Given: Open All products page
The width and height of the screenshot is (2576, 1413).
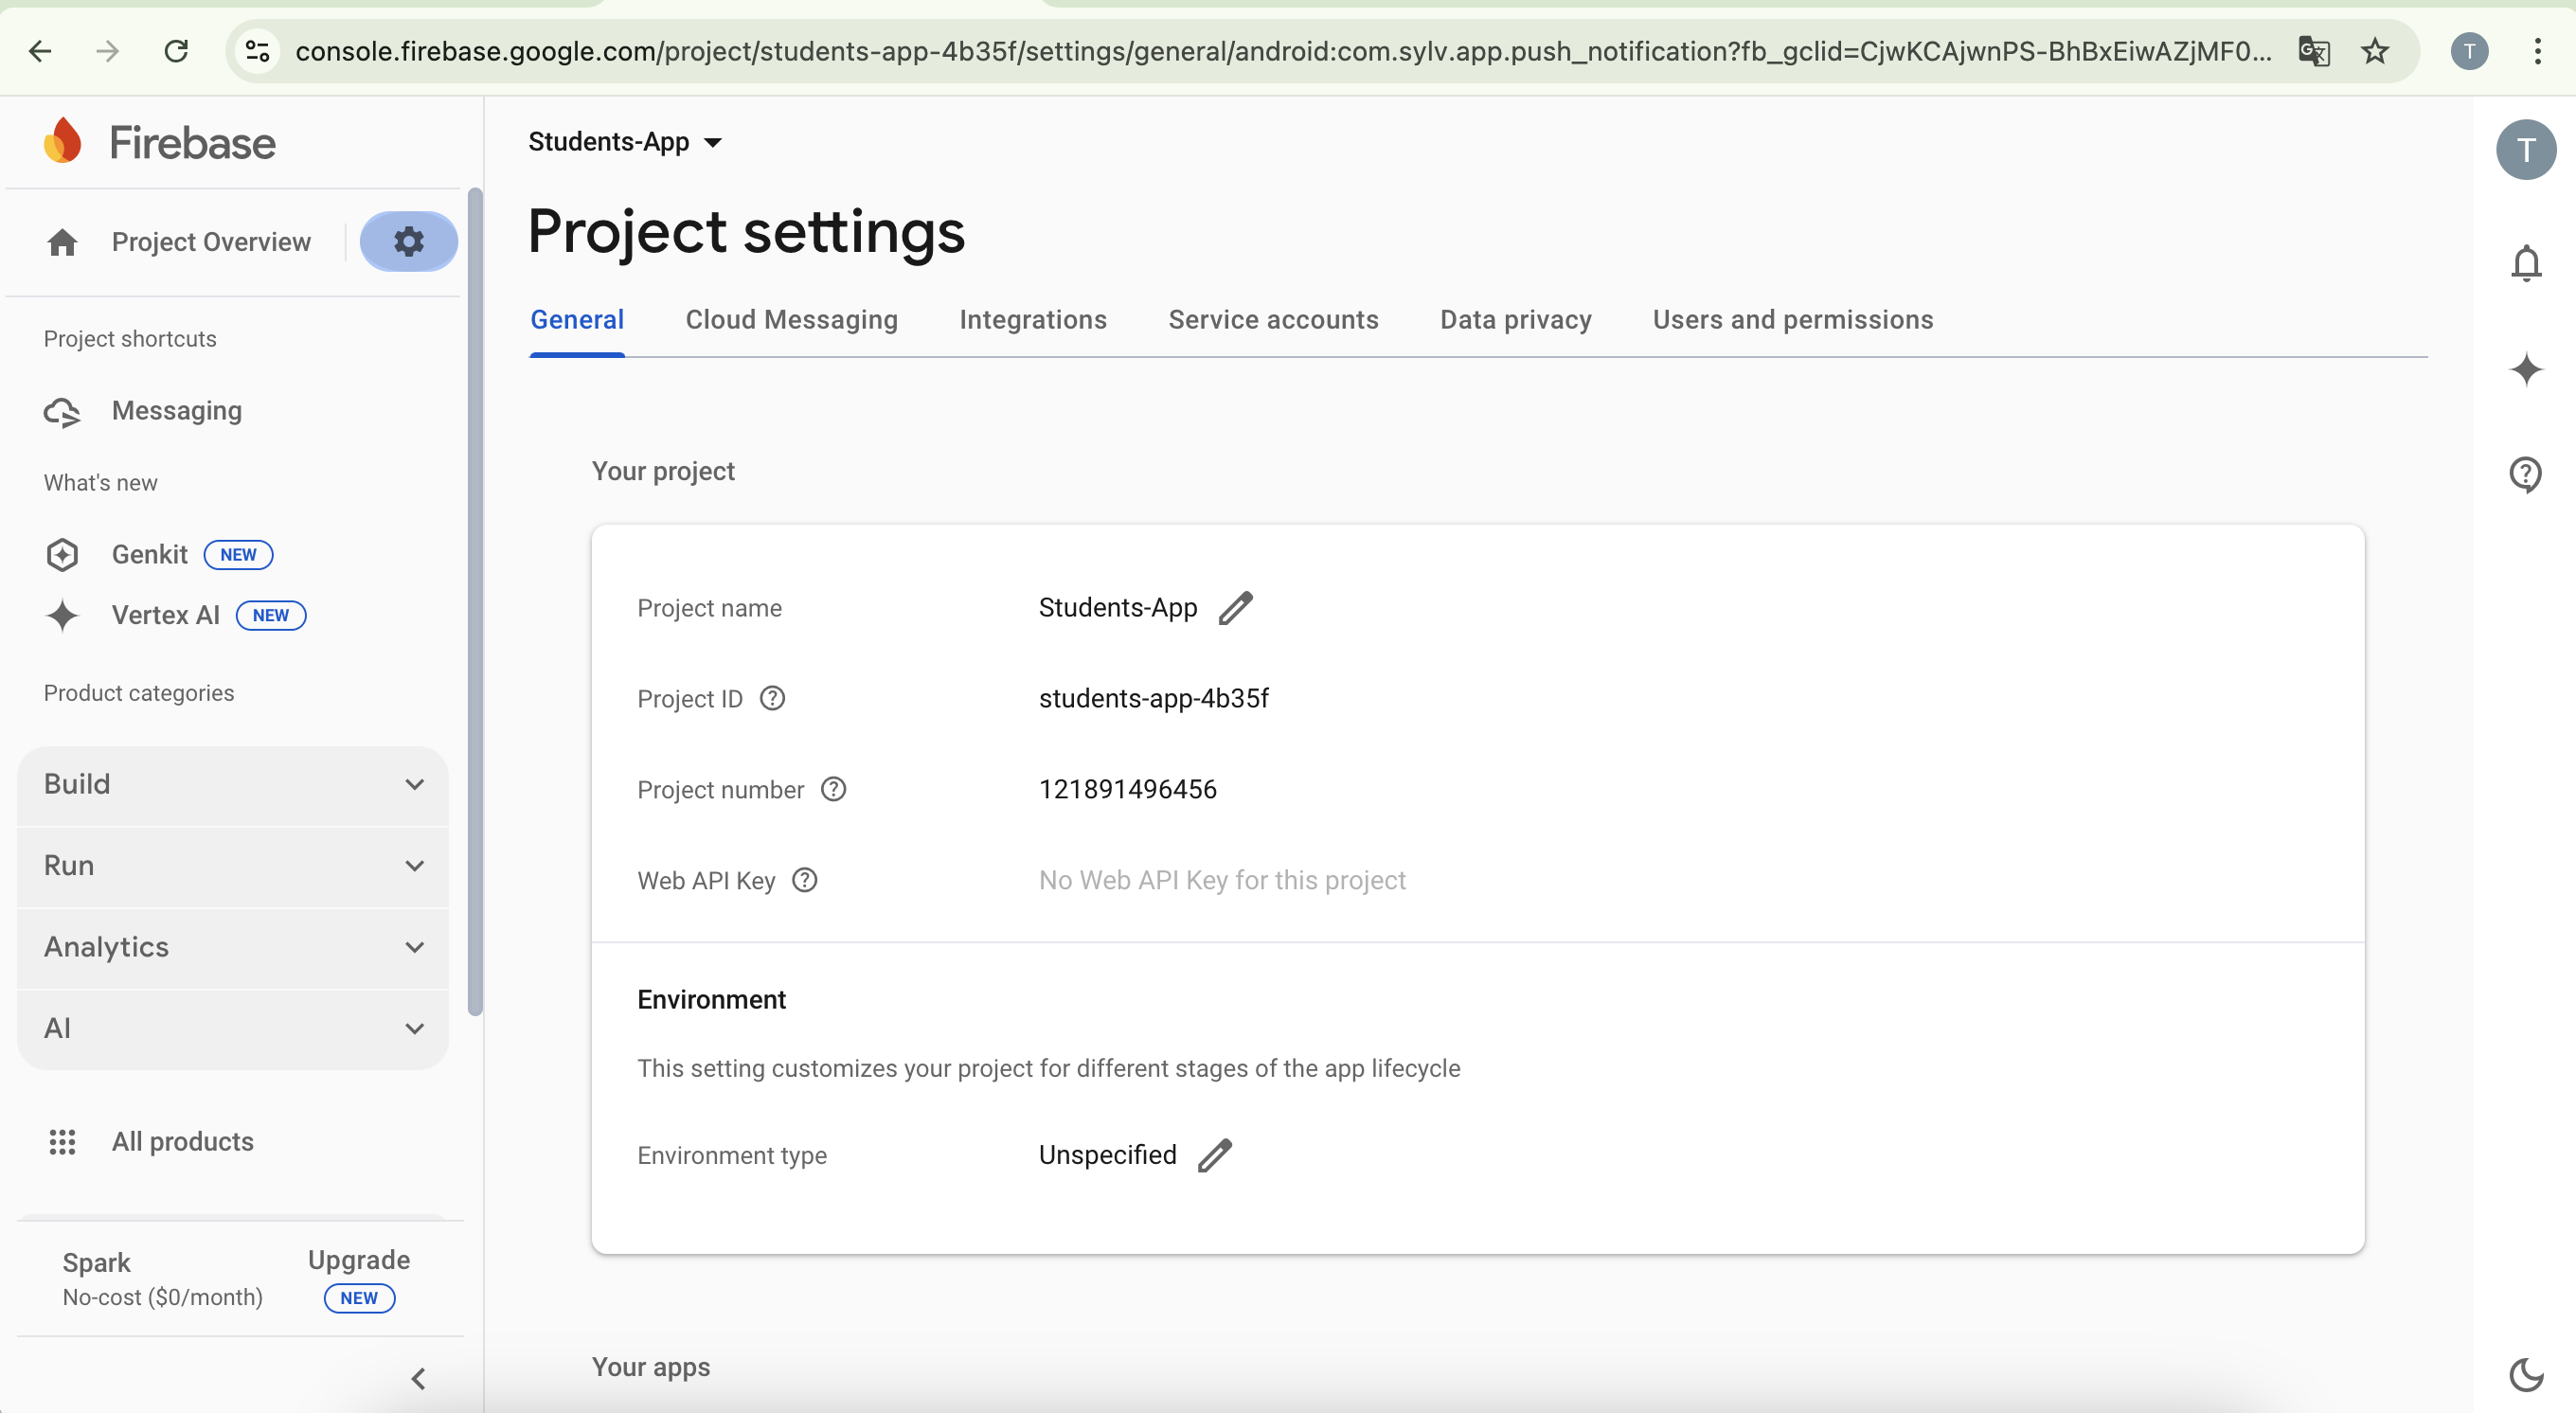Looking at the screenshot, I should (x=183, y=1141).
